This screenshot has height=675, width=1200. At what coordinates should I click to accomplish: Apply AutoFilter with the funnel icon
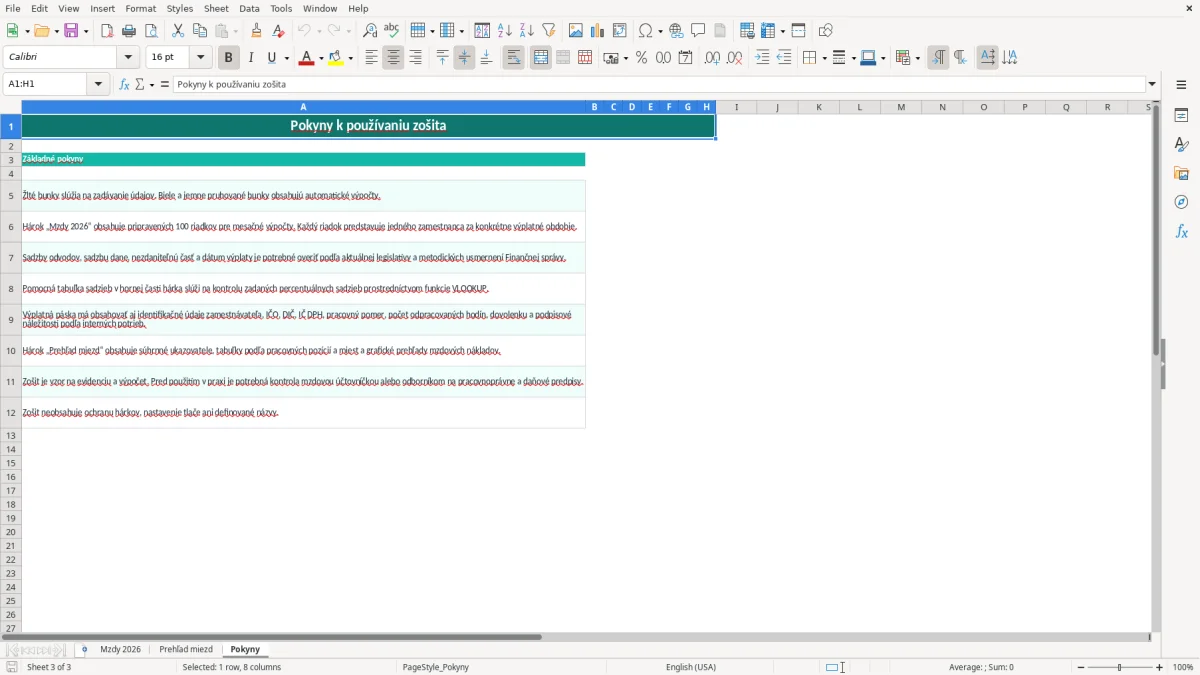pos(549,31)
